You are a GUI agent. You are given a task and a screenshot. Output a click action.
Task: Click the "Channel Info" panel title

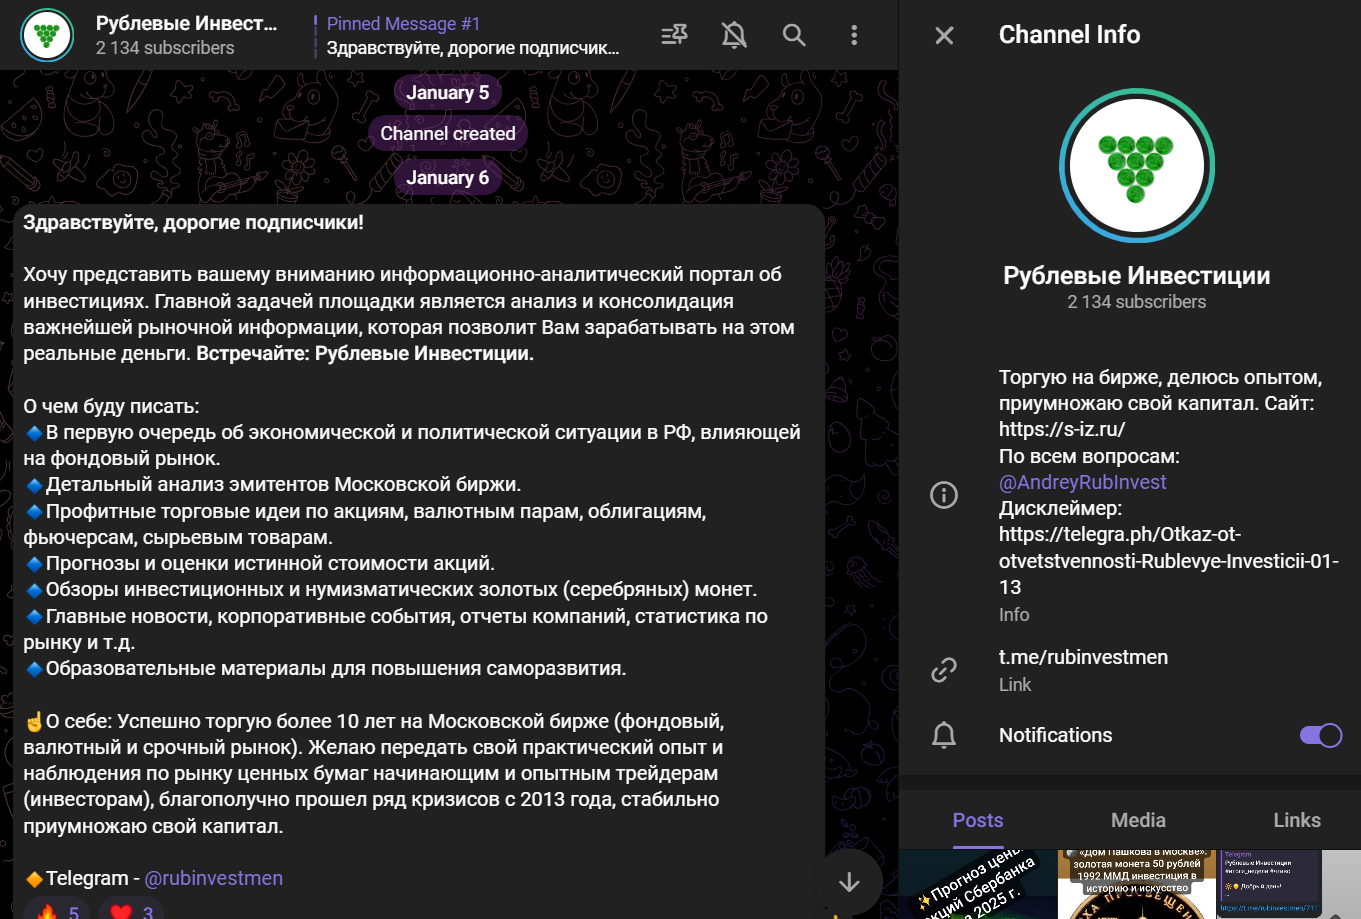coord(1069,35)
